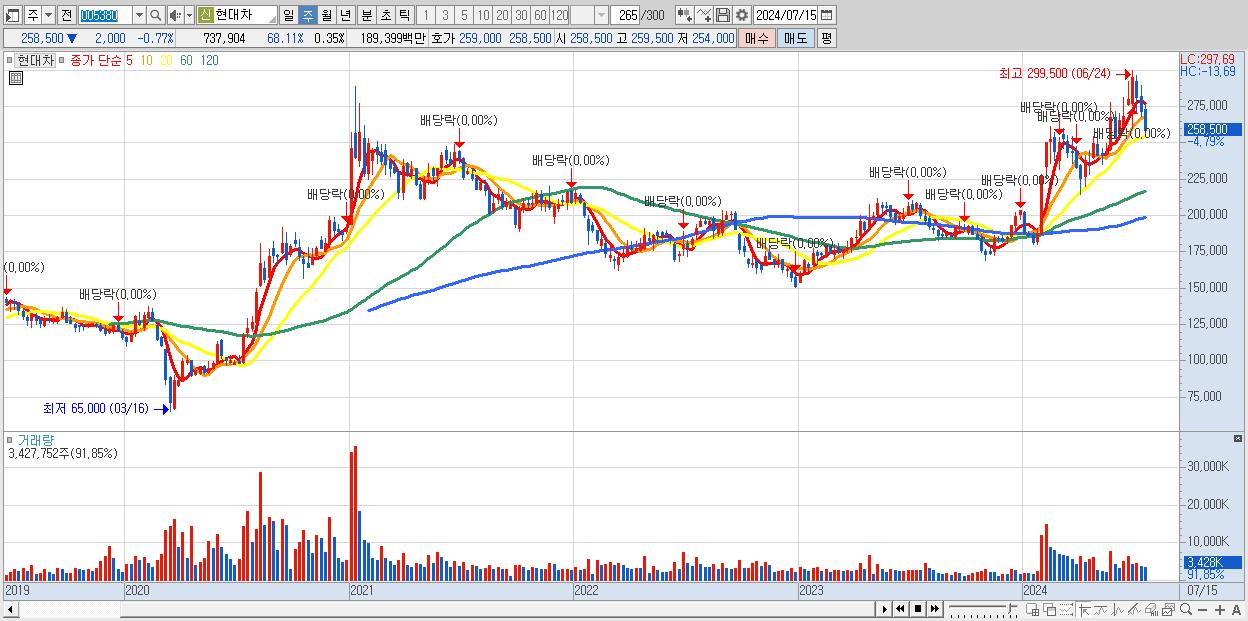The image size is (1248, 621).
Task: Click the 종가 단순 moving average label
Action: 96,60
